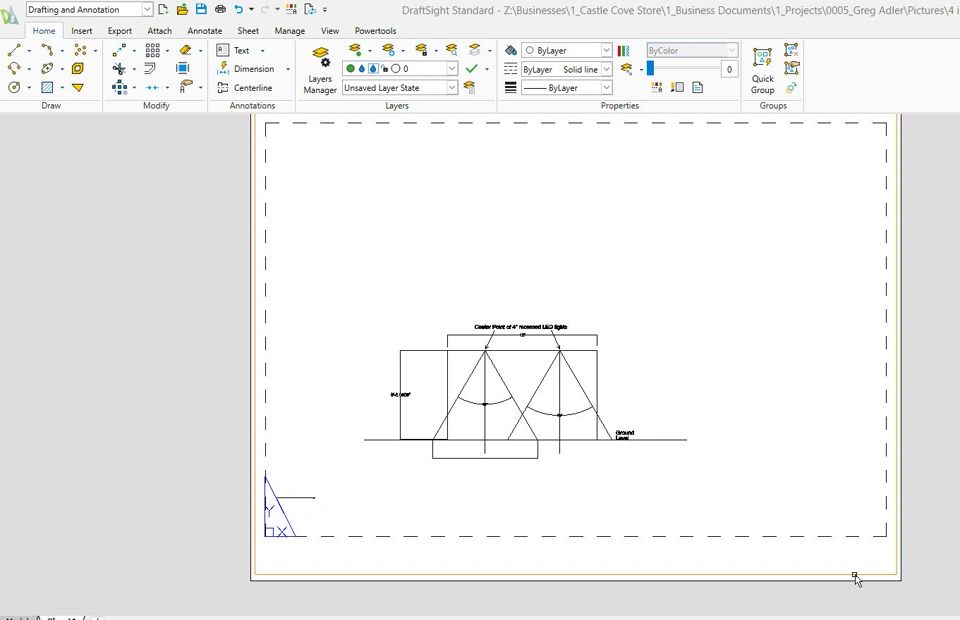Screen dimensions: 960x620
Task: Select the Hatch tool in Draw panel
Action: 47,88
